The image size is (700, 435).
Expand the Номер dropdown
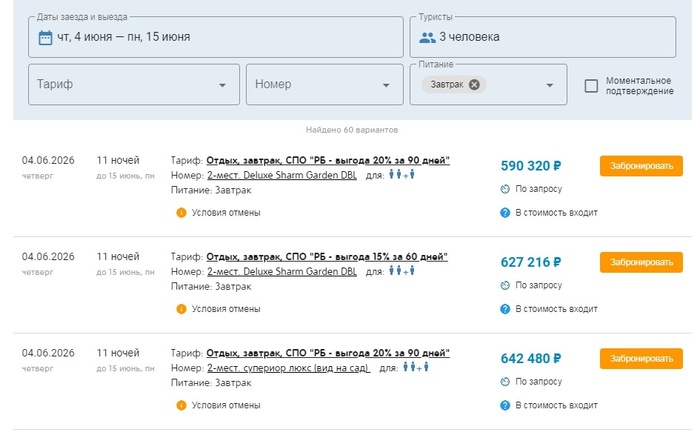pyautogui.click(x=384, y=85)
